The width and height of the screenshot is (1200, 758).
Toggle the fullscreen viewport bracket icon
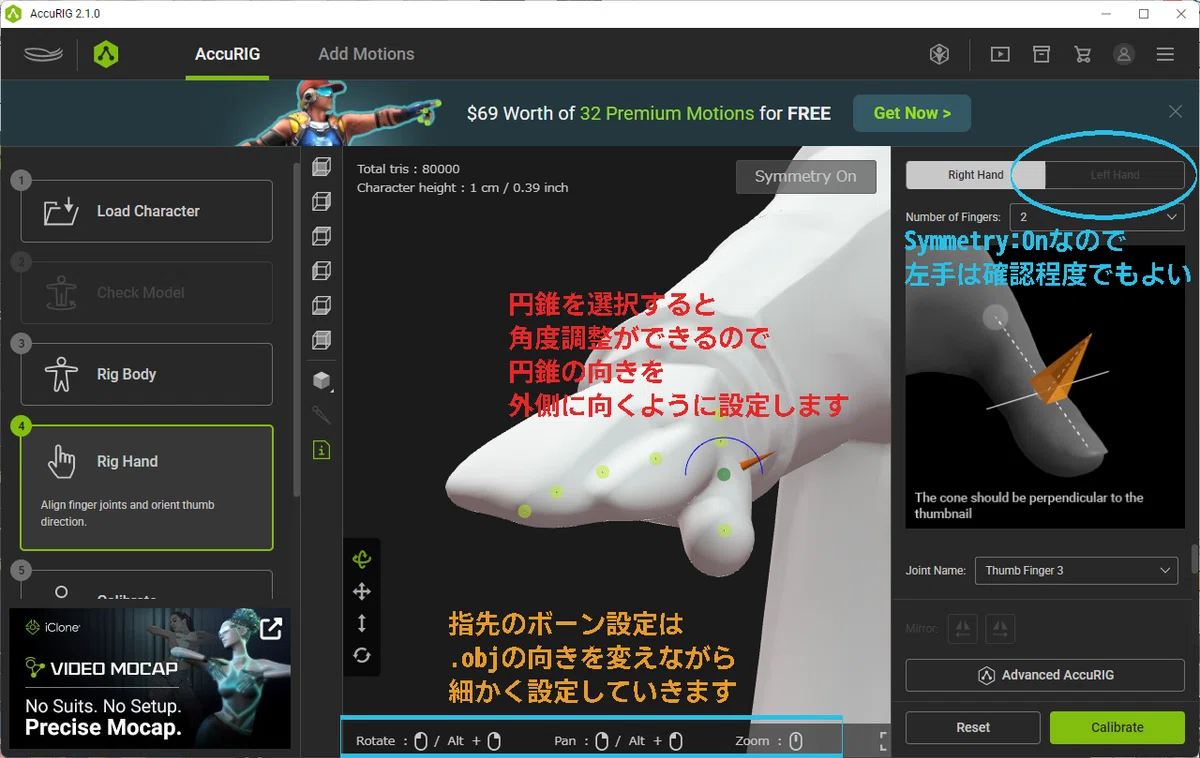pos(884,741)
